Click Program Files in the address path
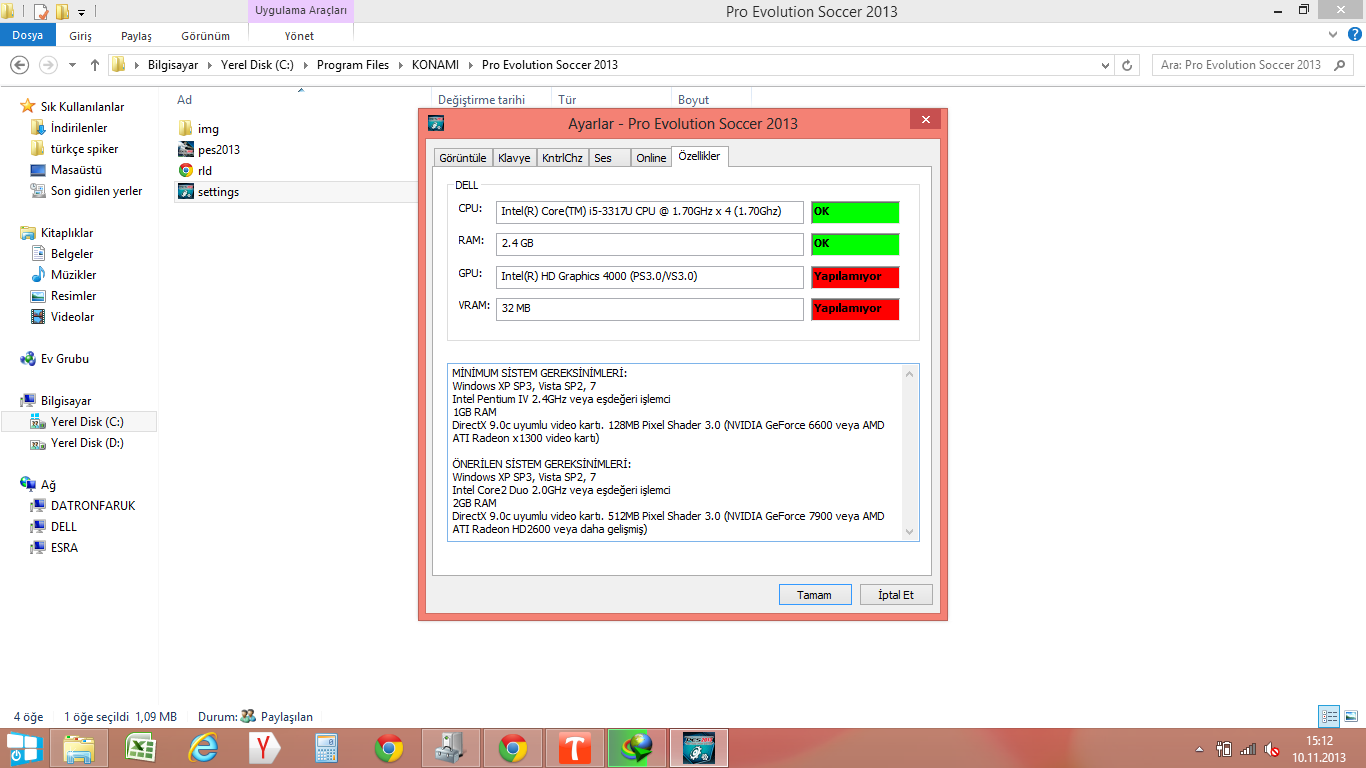Image resolution: width=1366 pixels, height=768 pixels. point(353,65)
